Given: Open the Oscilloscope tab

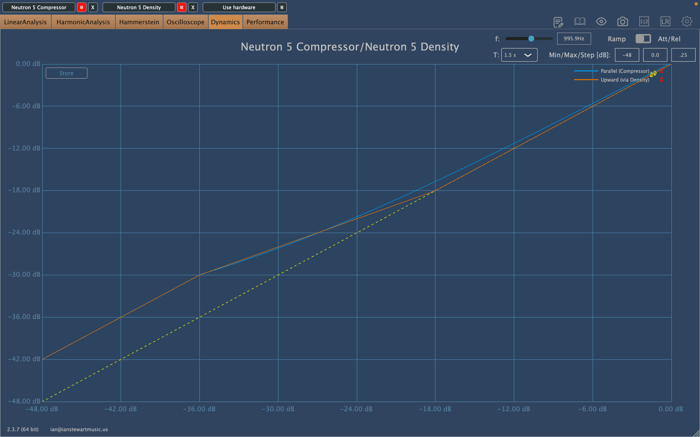Looking at the screenshot, I should [185, 22].
